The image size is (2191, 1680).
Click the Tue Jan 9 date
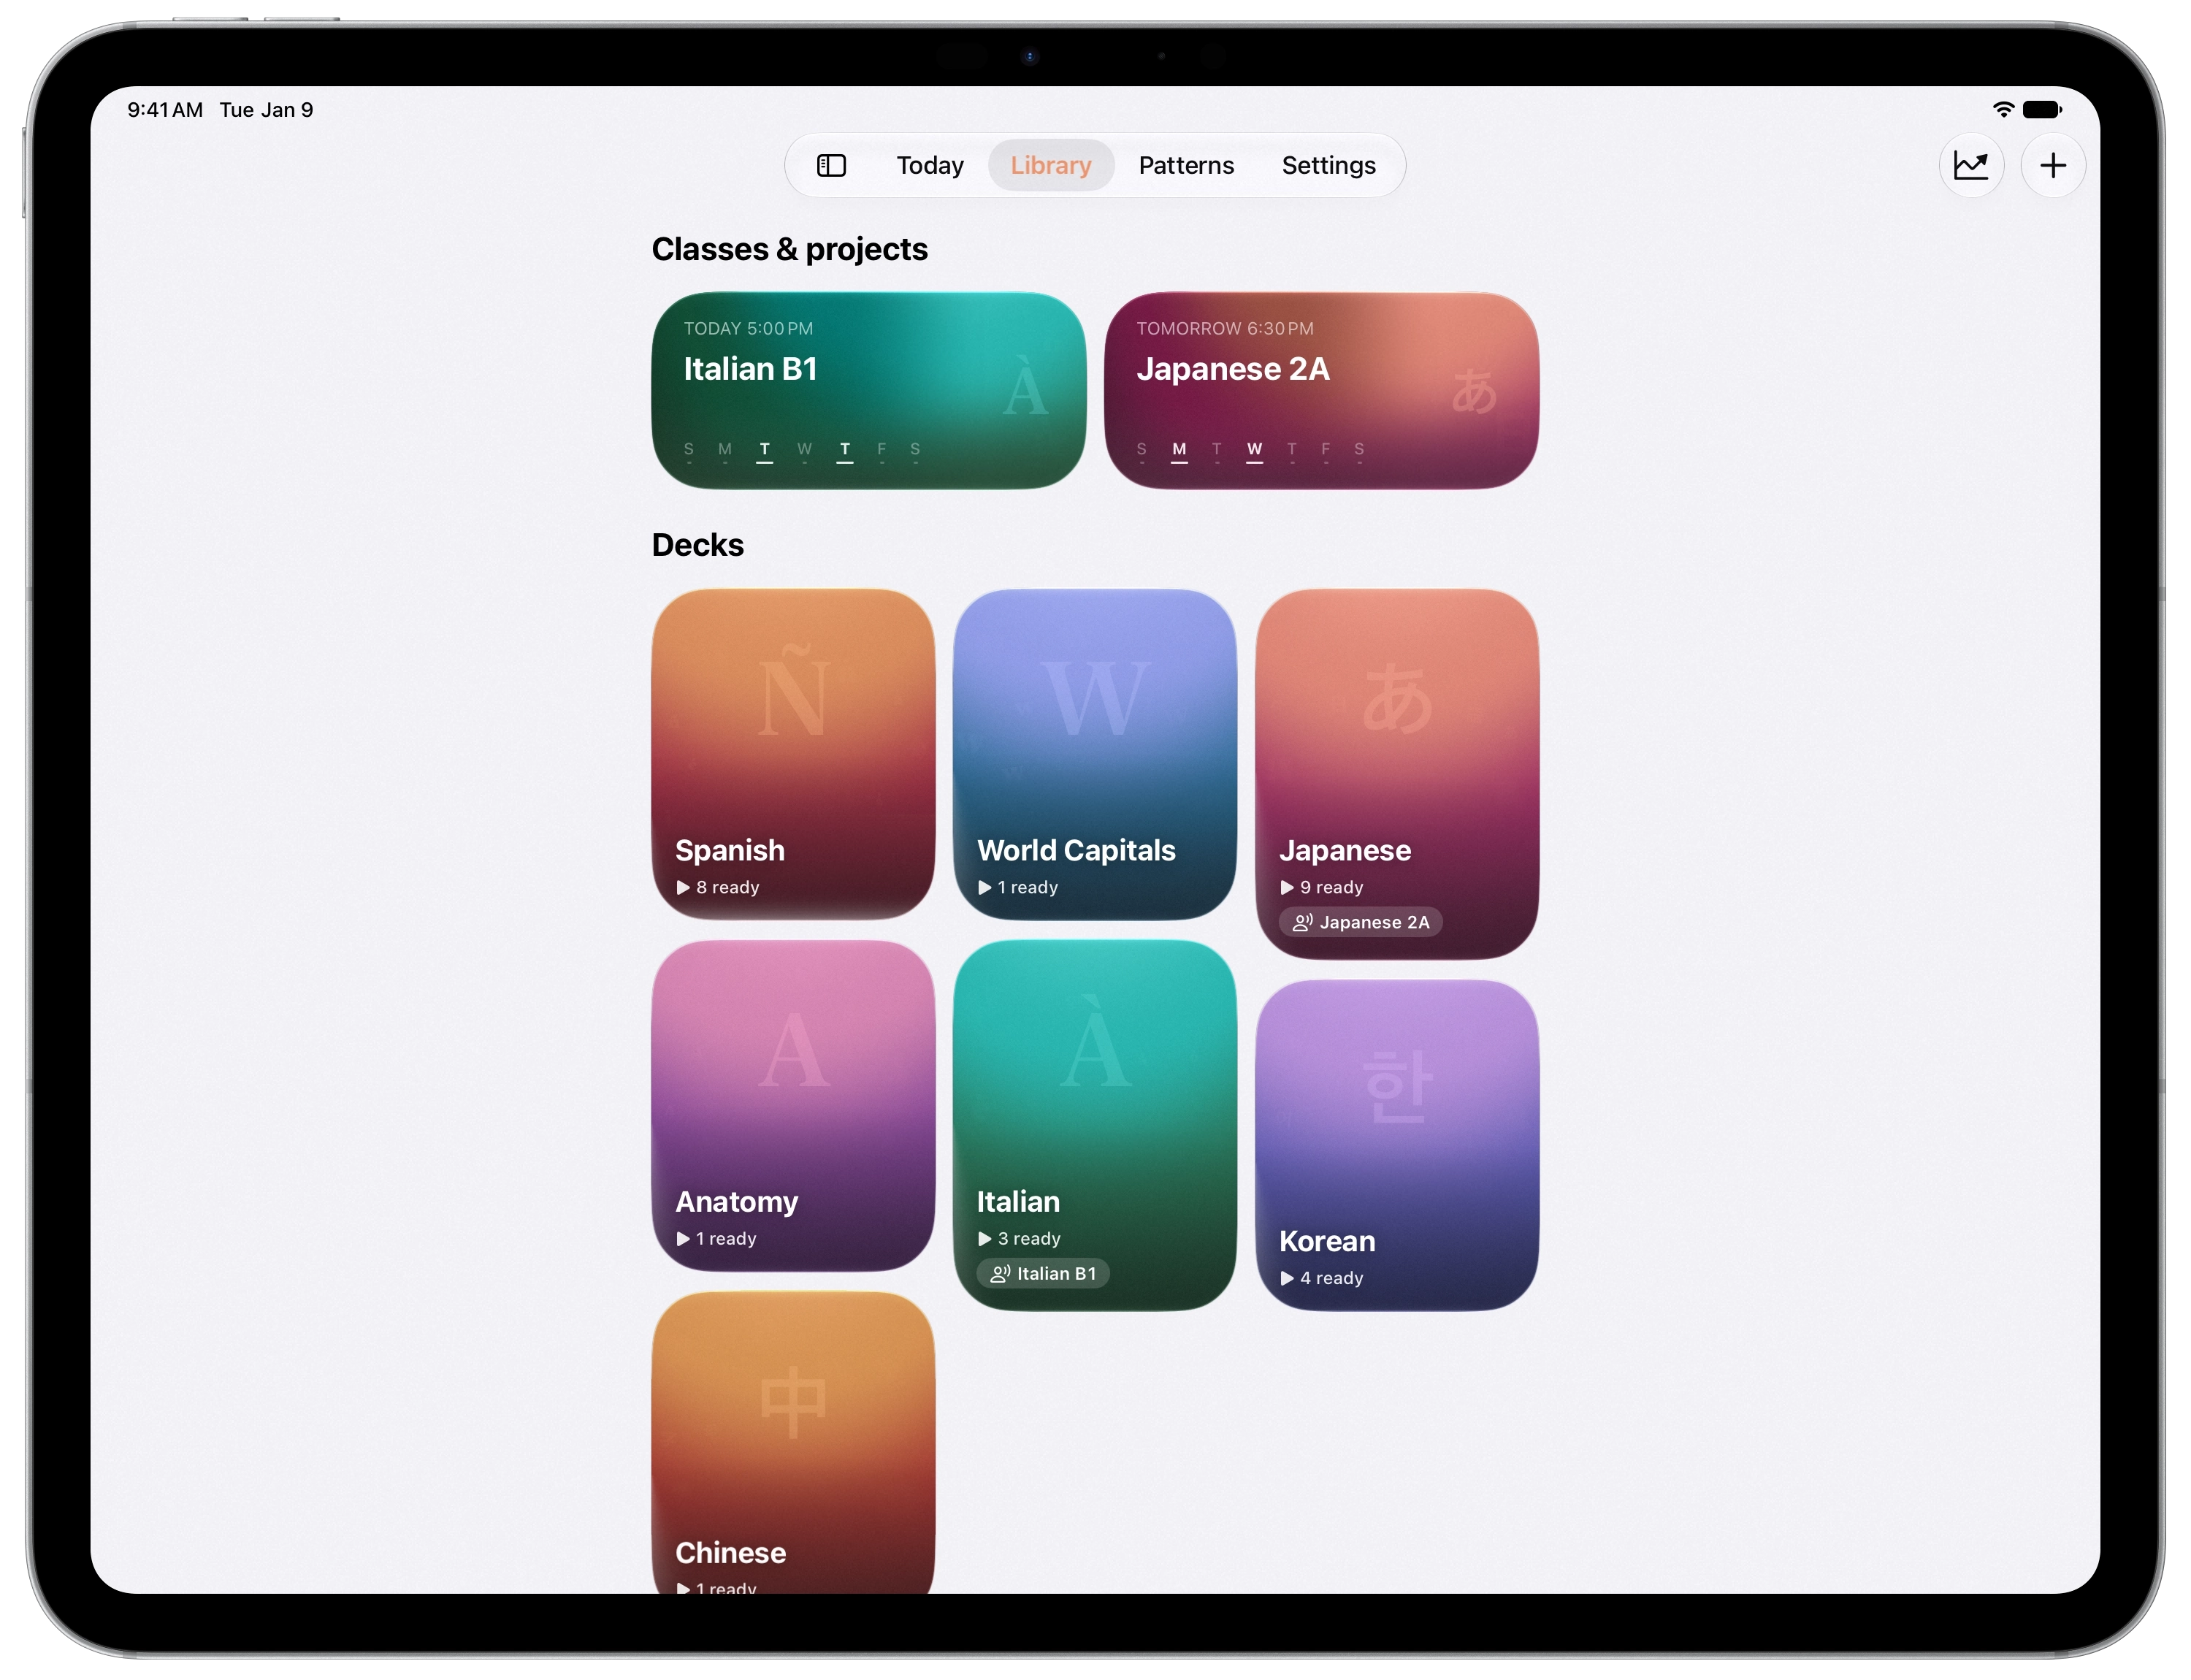(266, 110)
